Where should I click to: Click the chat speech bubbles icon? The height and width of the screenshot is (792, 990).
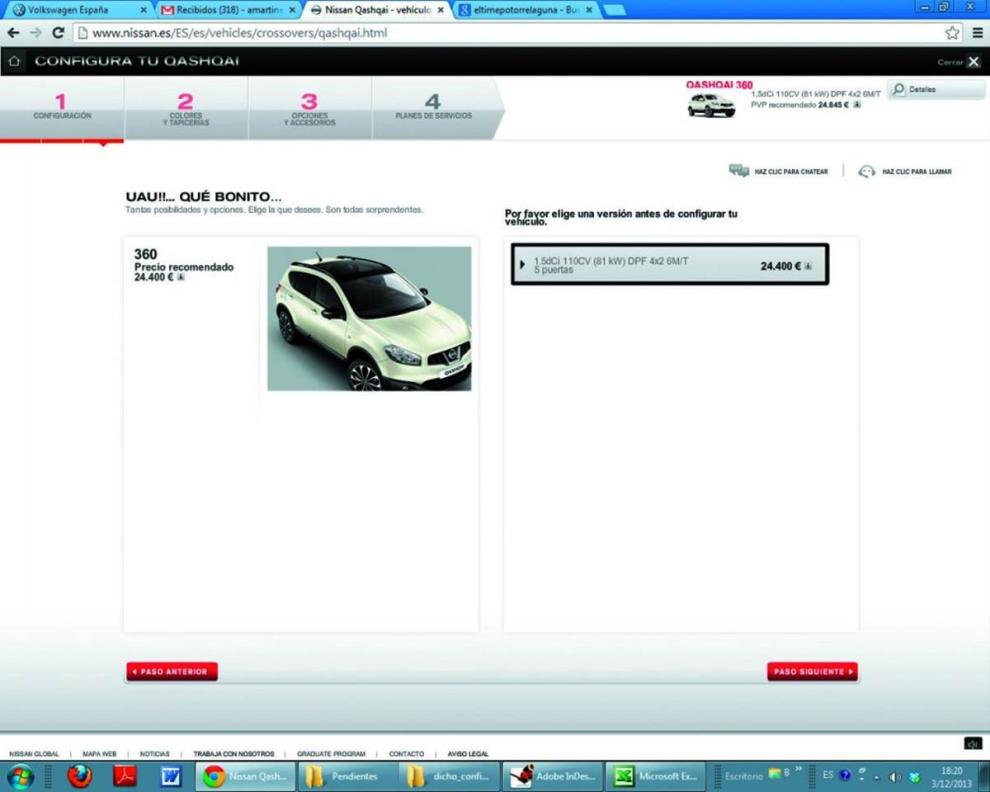tap(739, 171)
